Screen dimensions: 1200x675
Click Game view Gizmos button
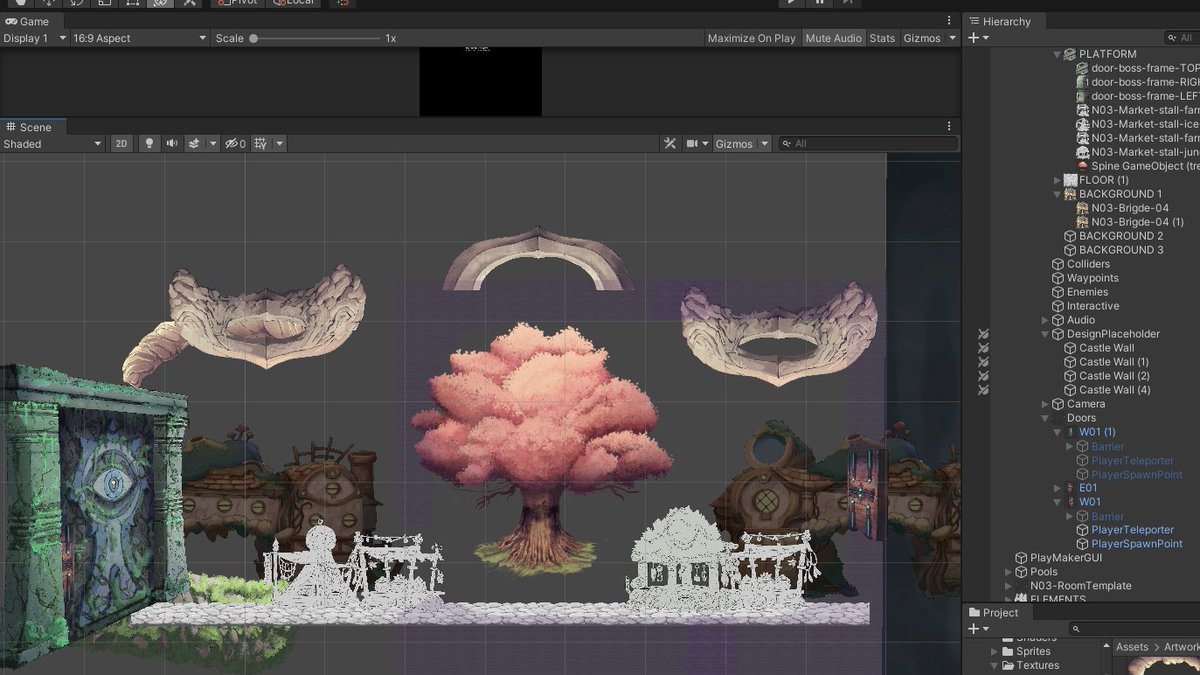coord(922,38)
